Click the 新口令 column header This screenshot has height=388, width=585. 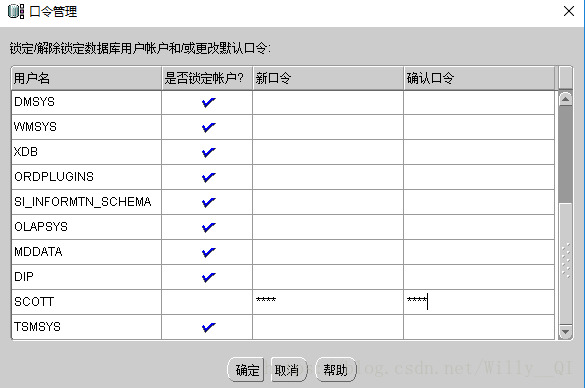point(328,78)
